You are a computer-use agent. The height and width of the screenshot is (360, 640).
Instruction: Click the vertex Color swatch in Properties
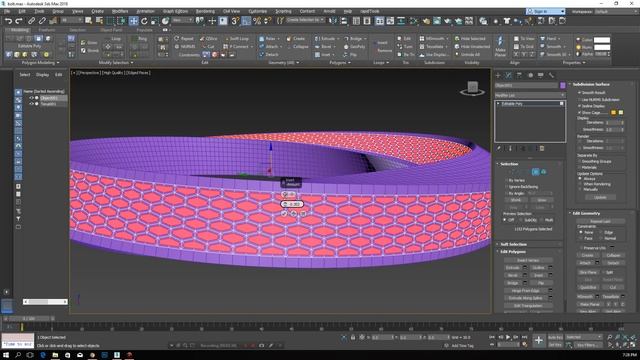[602, 40]
